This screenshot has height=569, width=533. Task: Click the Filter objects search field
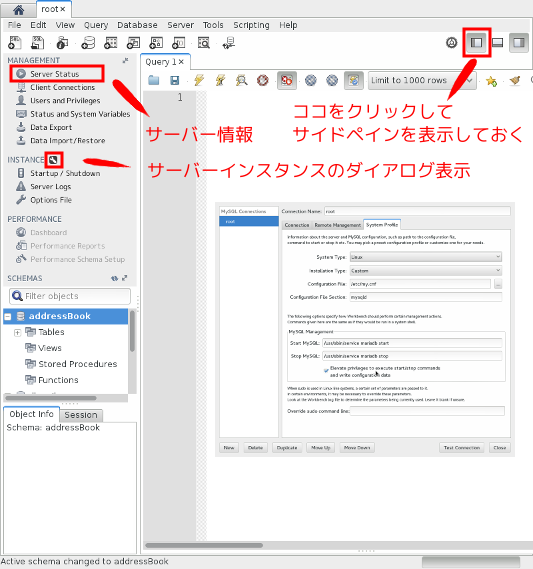click(70, 296)
